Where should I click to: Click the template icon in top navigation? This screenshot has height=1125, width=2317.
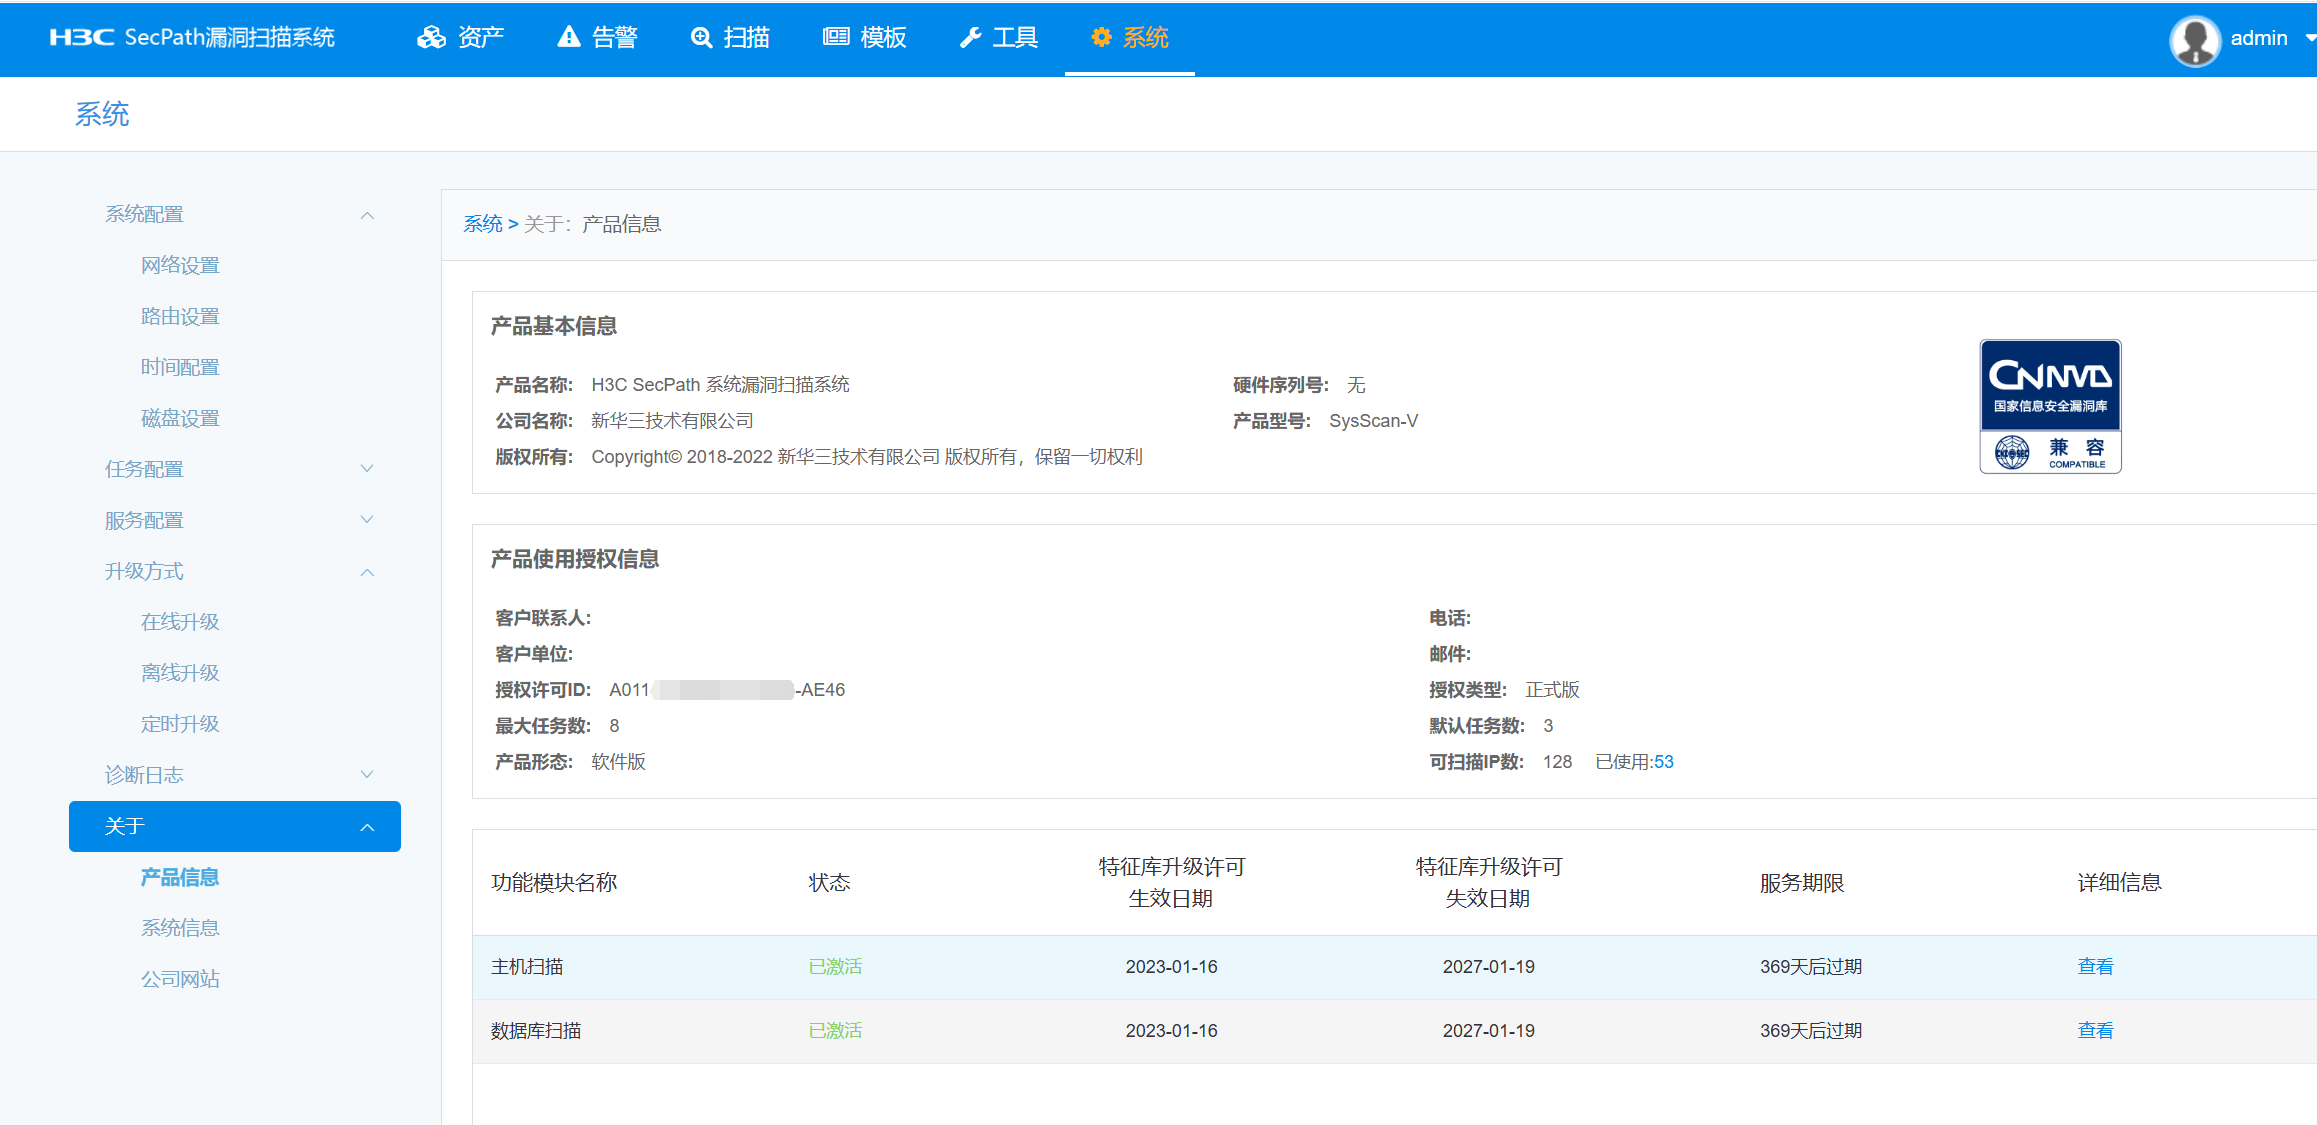click(835, 38)
